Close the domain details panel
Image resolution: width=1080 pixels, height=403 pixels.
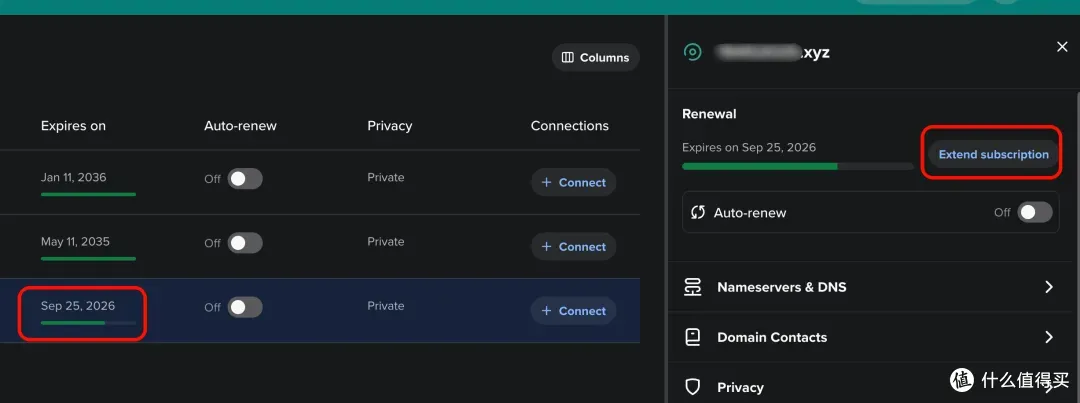click(1062, 47)
